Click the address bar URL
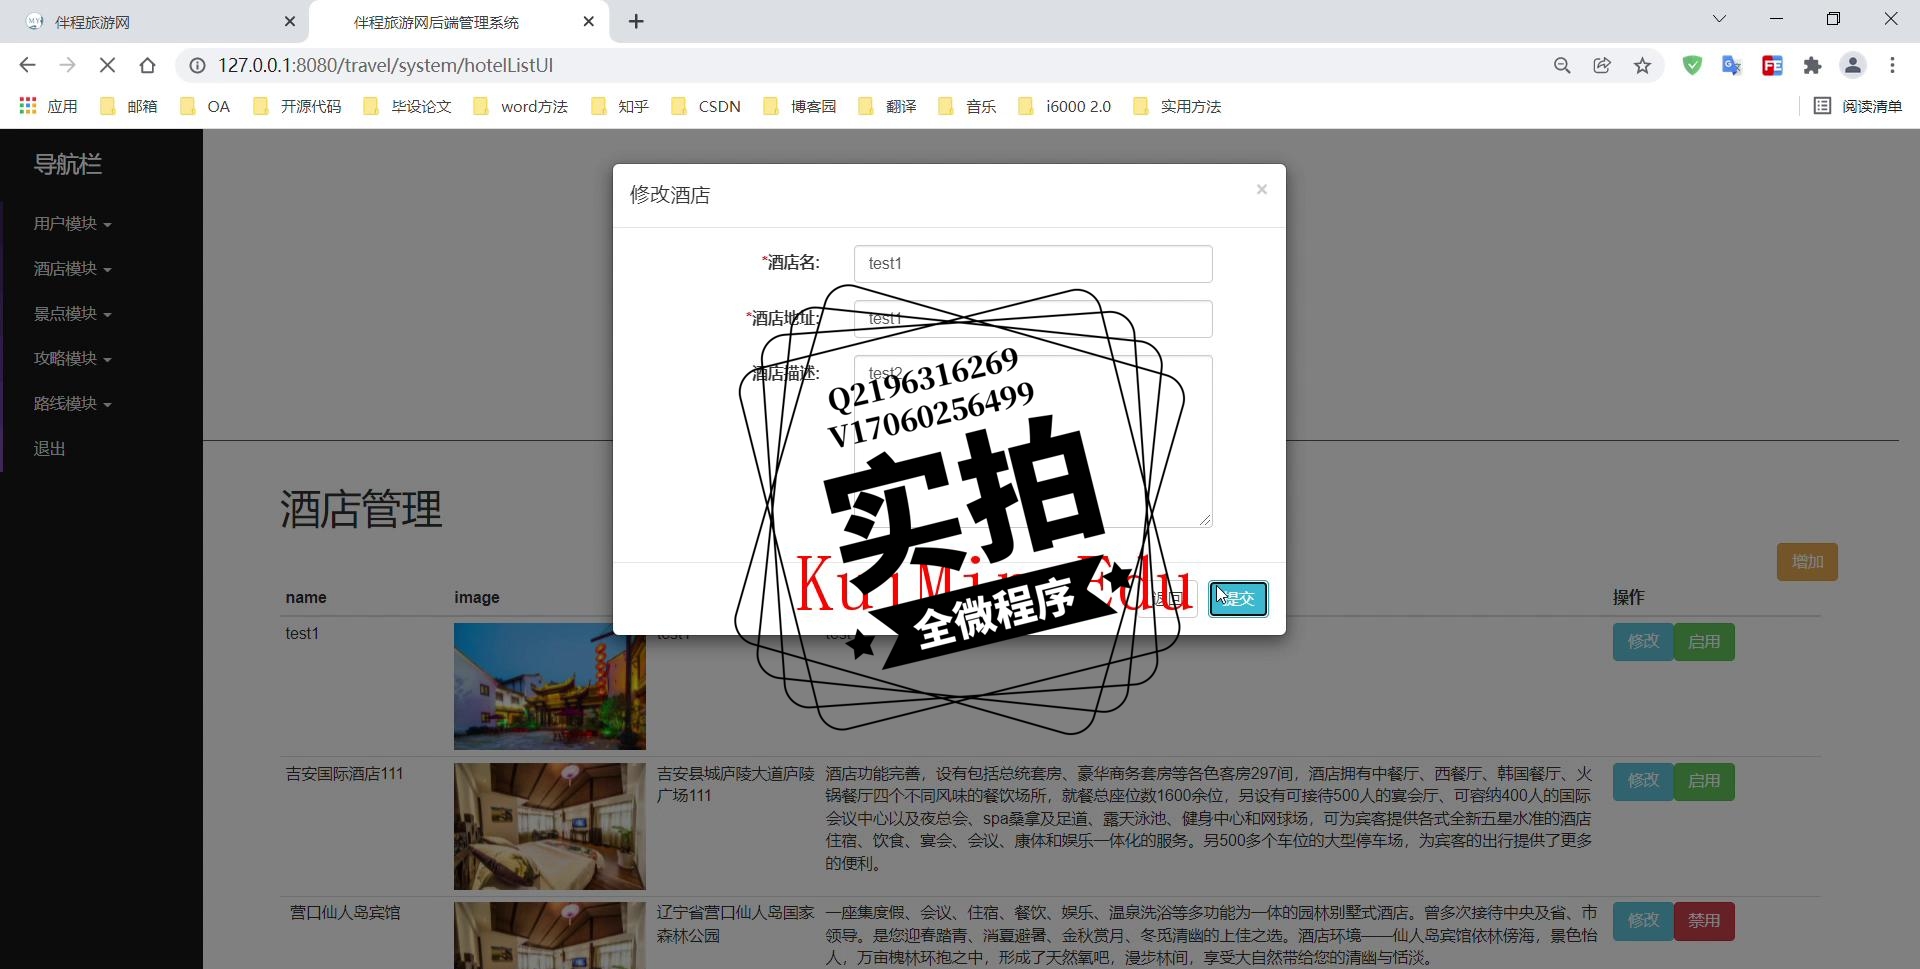This screenshot has height=969, width=1920. pyautogui.click(x=386, y=65)
